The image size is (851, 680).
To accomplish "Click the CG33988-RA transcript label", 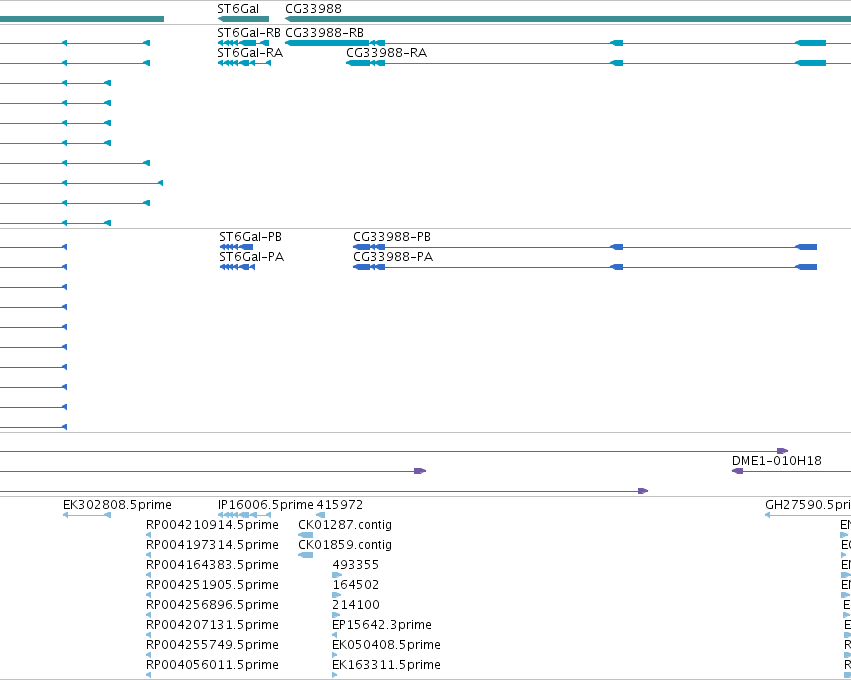I will 386,53.
